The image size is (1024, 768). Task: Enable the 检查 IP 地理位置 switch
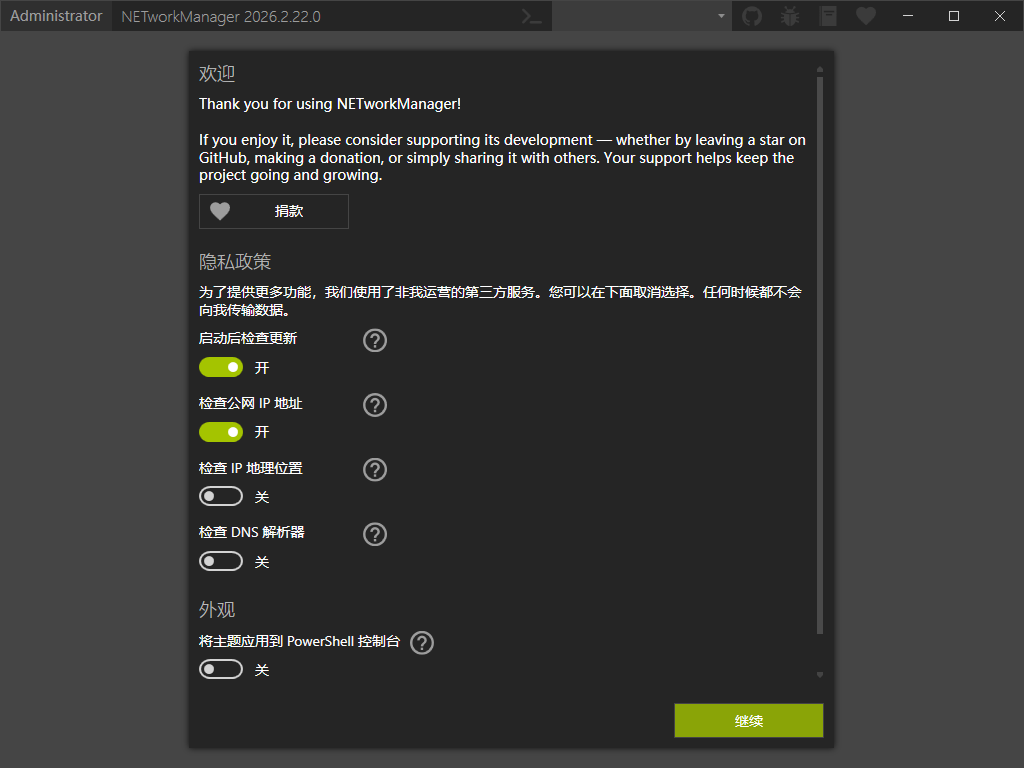click(220, 496)
